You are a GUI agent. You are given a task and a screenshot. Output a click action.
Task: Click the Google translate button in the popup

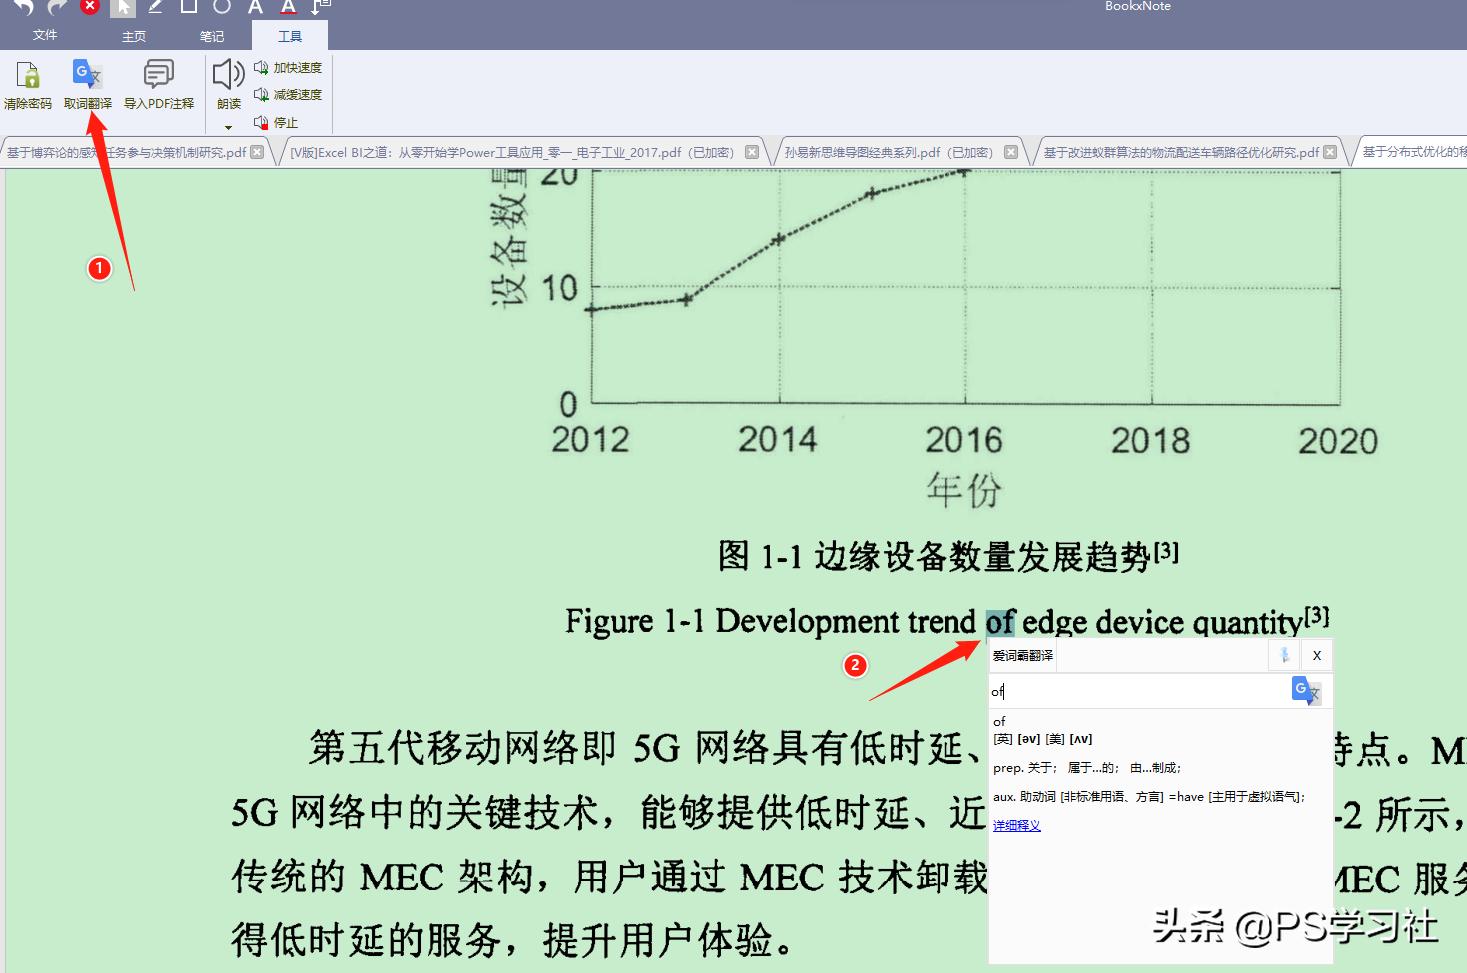(1305, 690)
